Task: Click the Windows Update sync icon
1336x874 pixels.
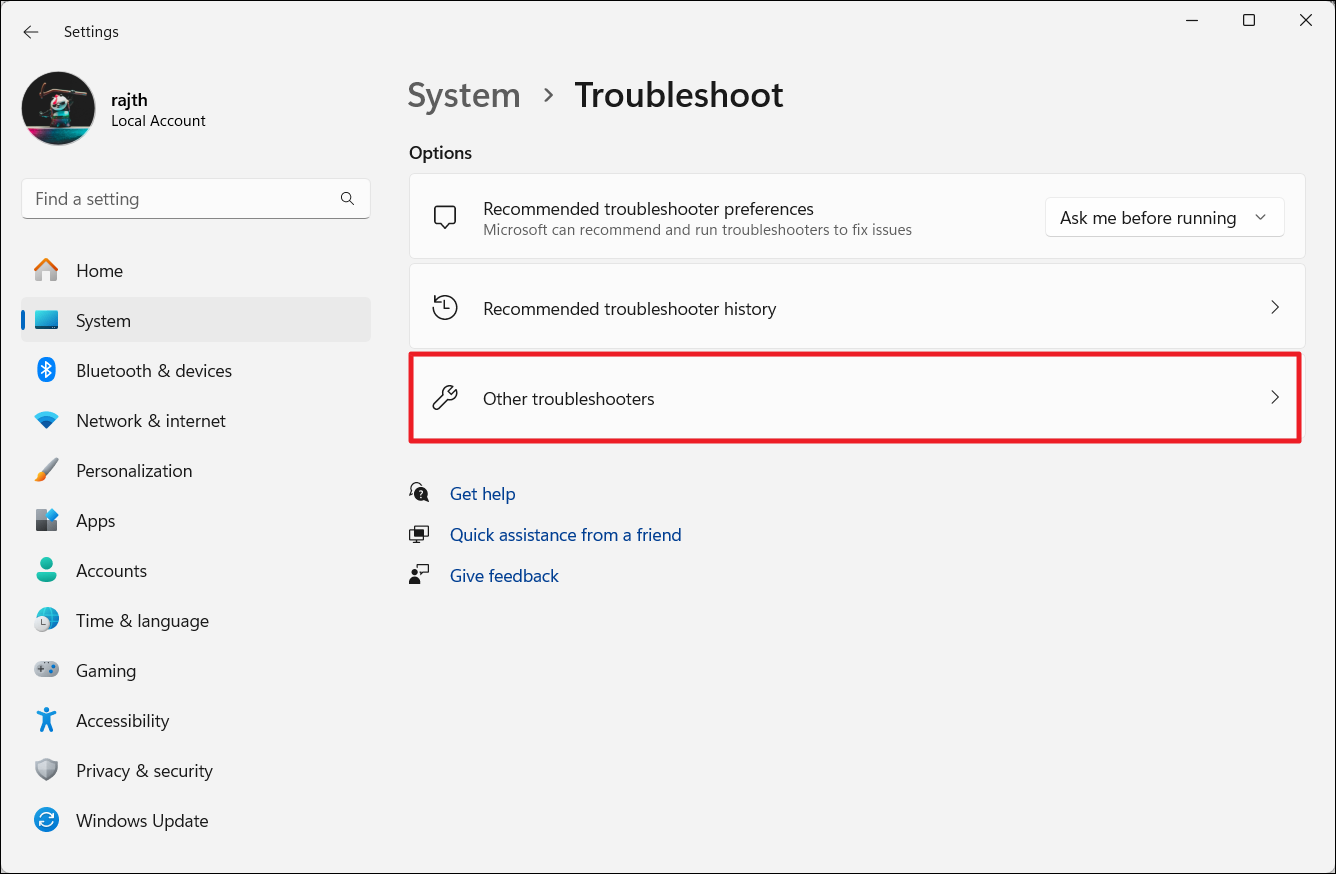Action: point(46,821)
